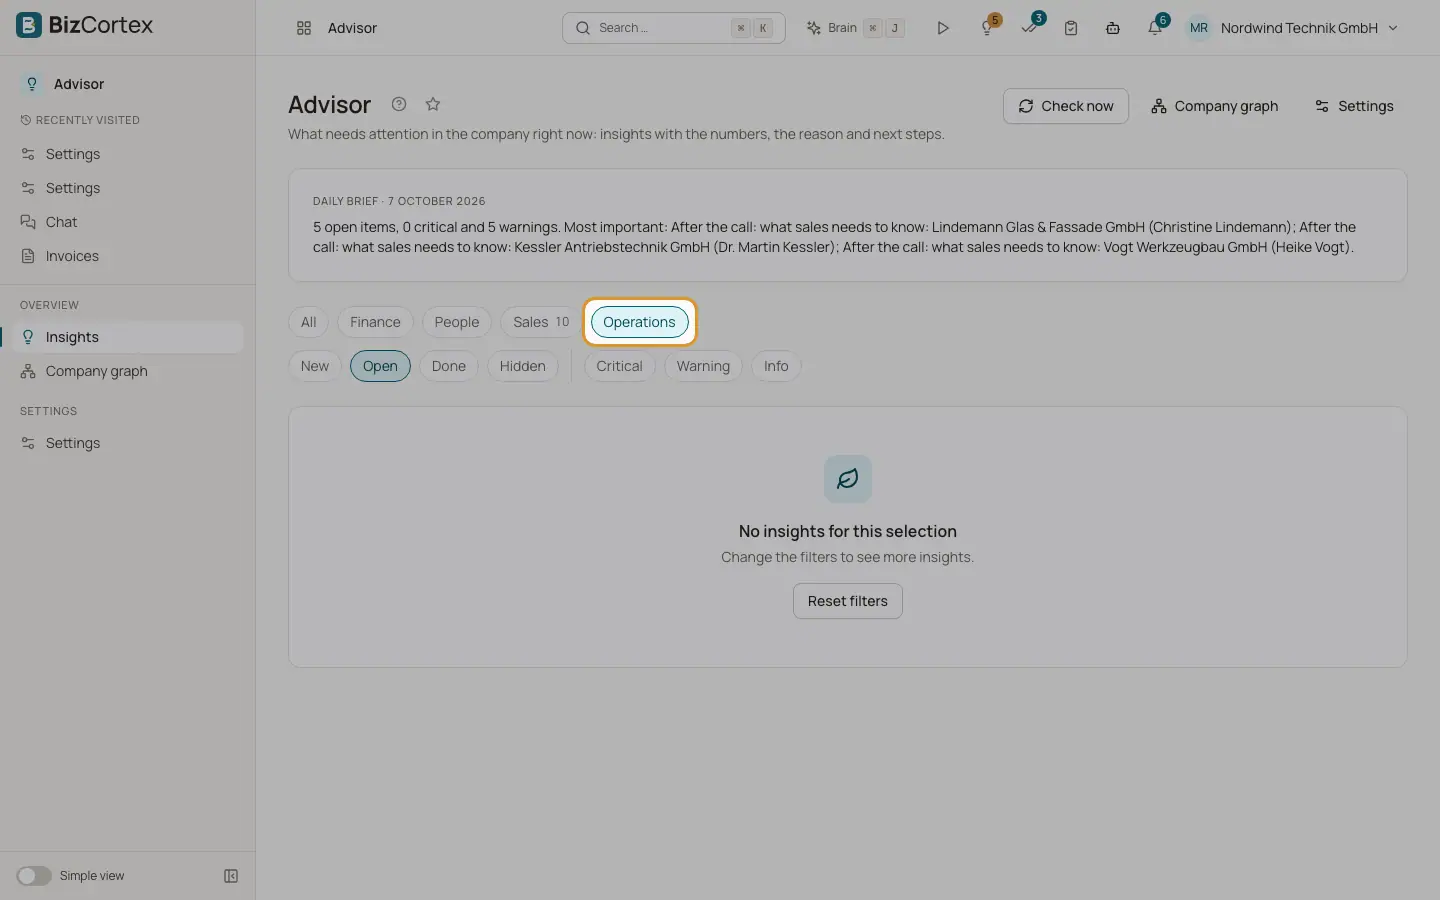Select the Sales category tab
The image size is (1440, 900).
[x=541, y=322]
